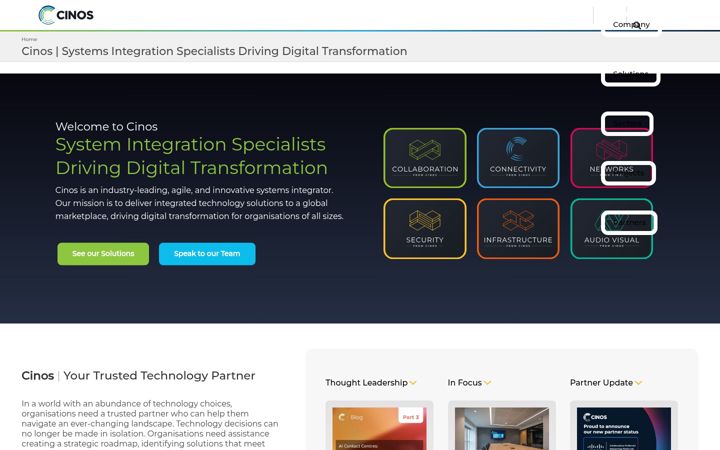Open the Thought Leadership blog Part 3 thumbnail
Screen dimensions: 720x450
point(379,428)
